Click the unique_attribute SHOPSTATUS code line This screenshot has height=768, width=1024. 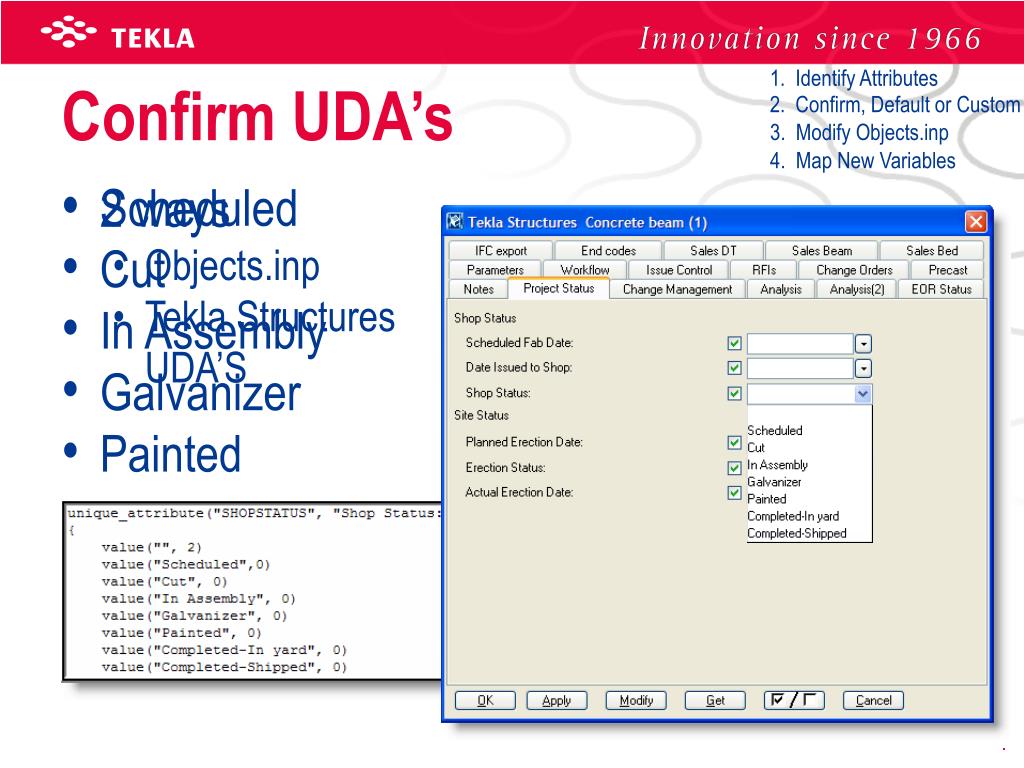[255, 513]
